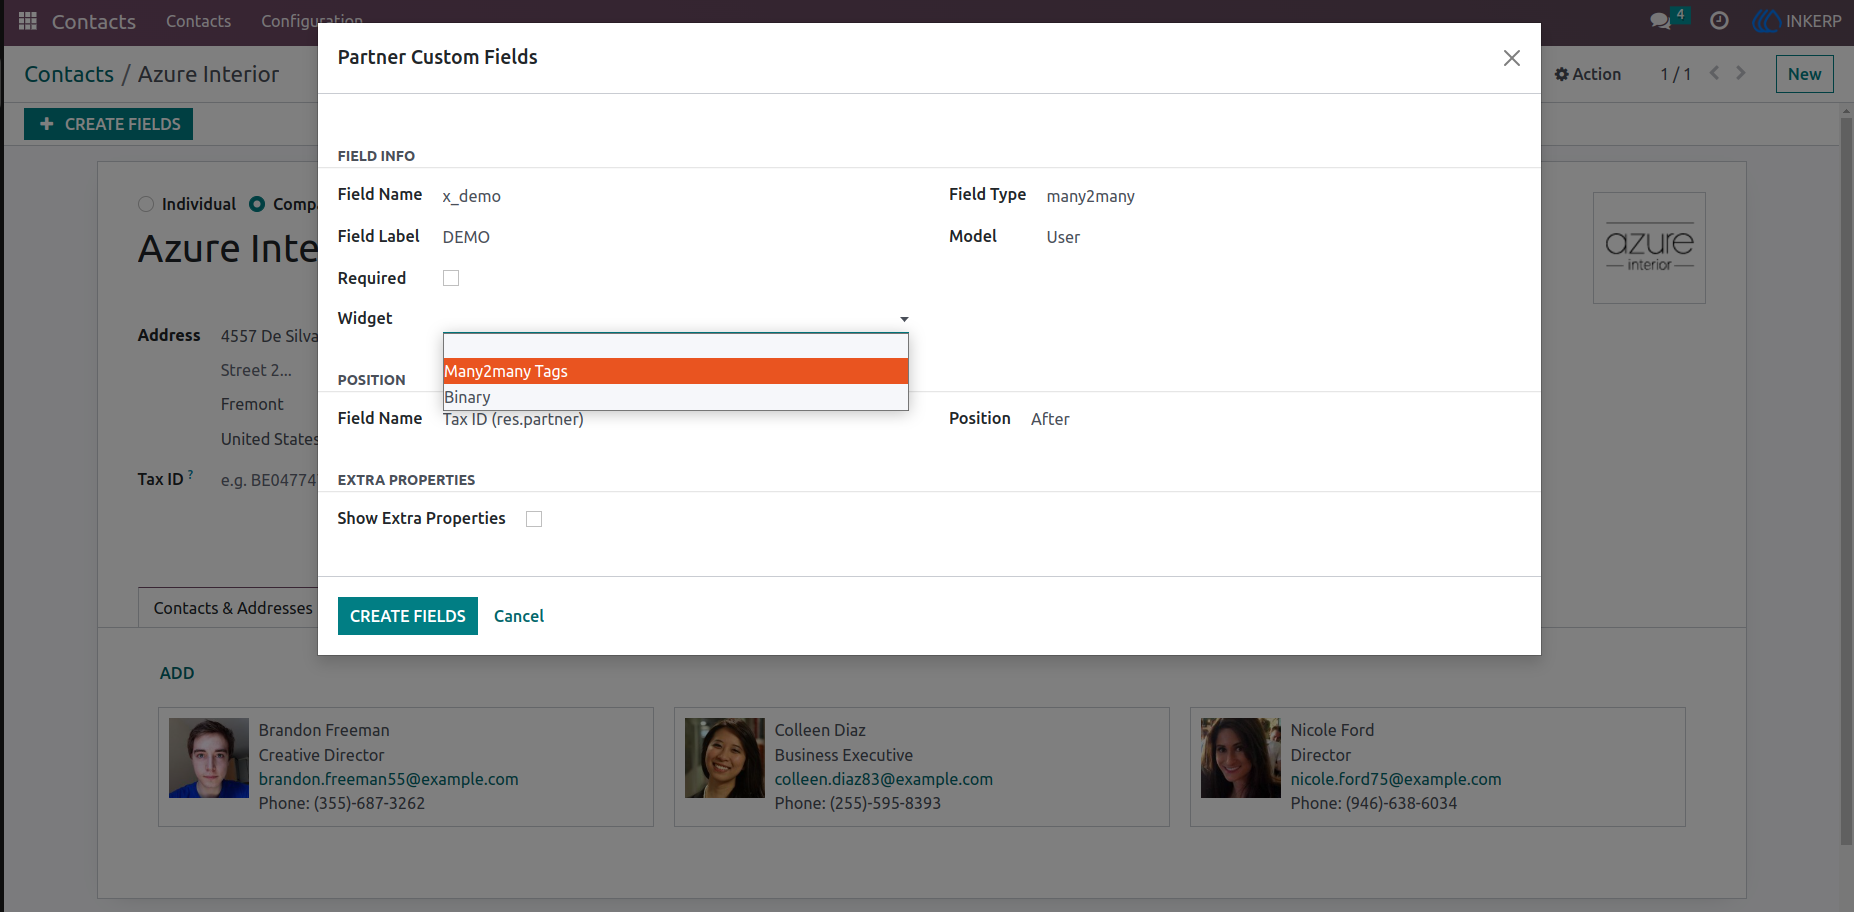The height and width of the screenshot is (912, 1854).
Task: Toggle the Widget dropdown arrow
Action: click(904, 319)
